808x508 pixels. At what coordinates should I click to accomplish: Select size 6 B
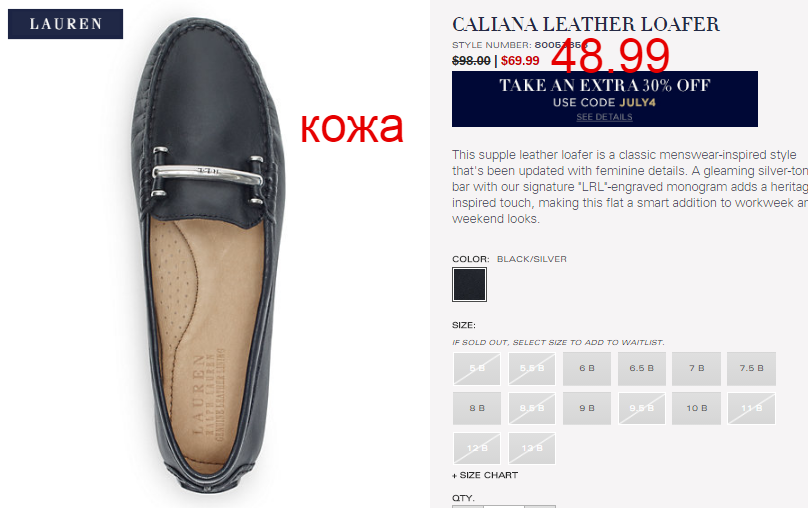pyautogui.click(x=586, y=368)
